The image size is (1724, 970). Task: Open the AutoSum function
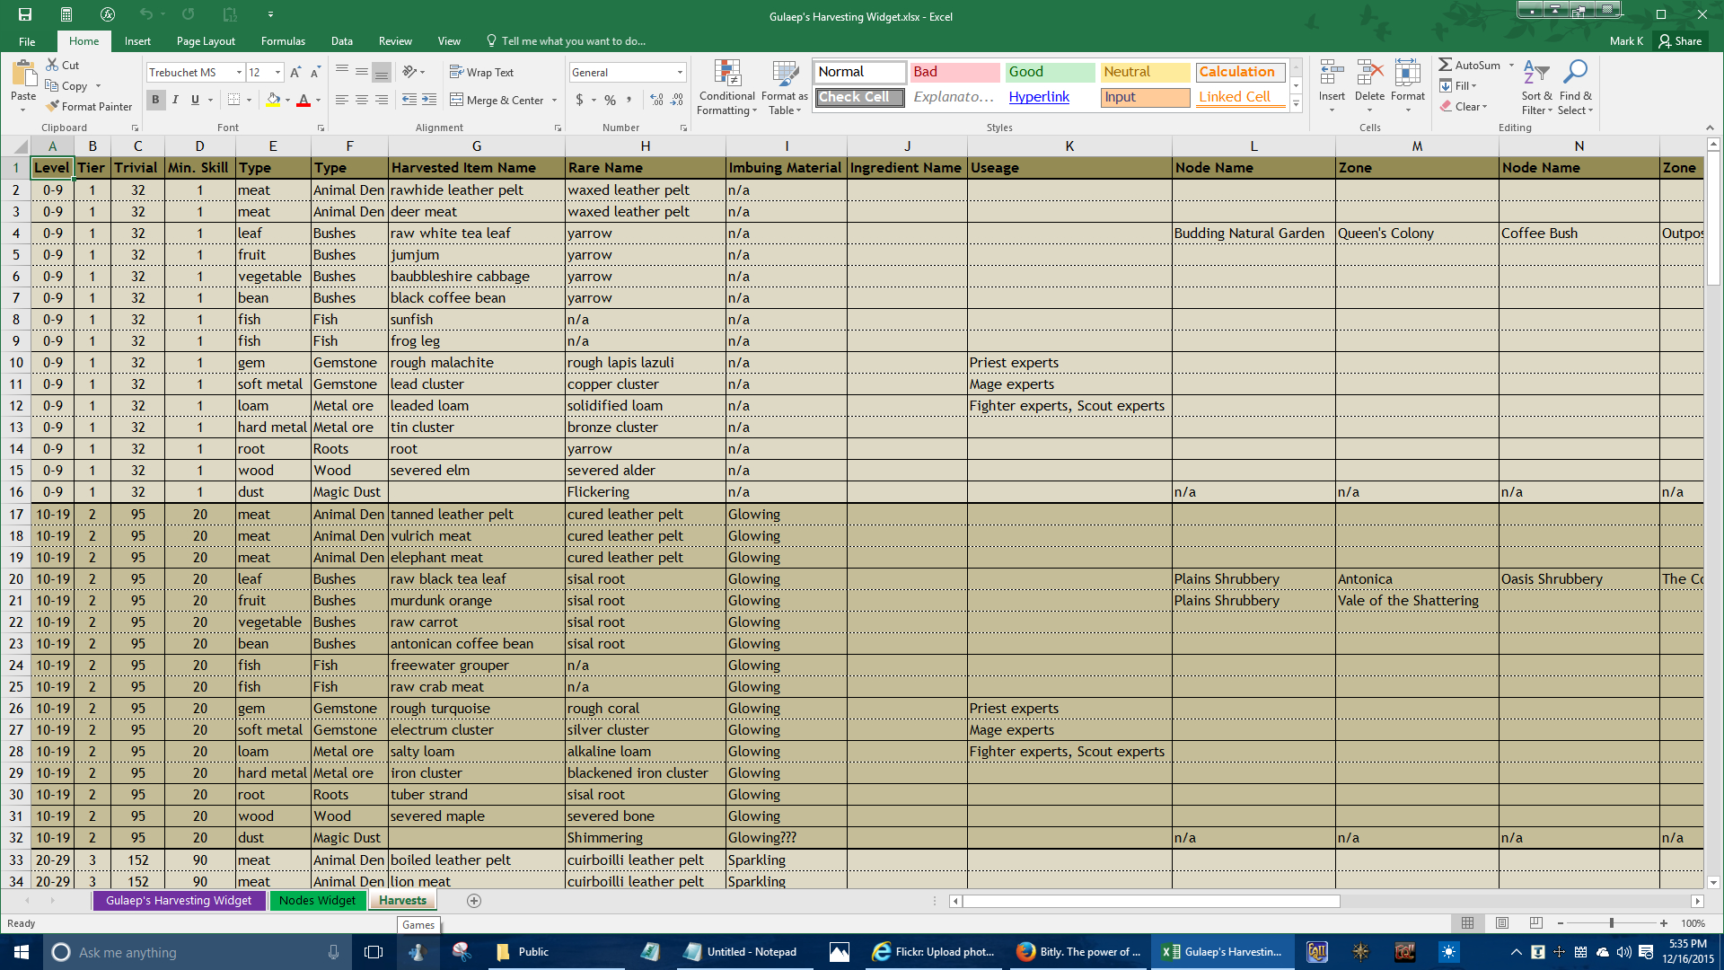click(x=1471, y=64)
